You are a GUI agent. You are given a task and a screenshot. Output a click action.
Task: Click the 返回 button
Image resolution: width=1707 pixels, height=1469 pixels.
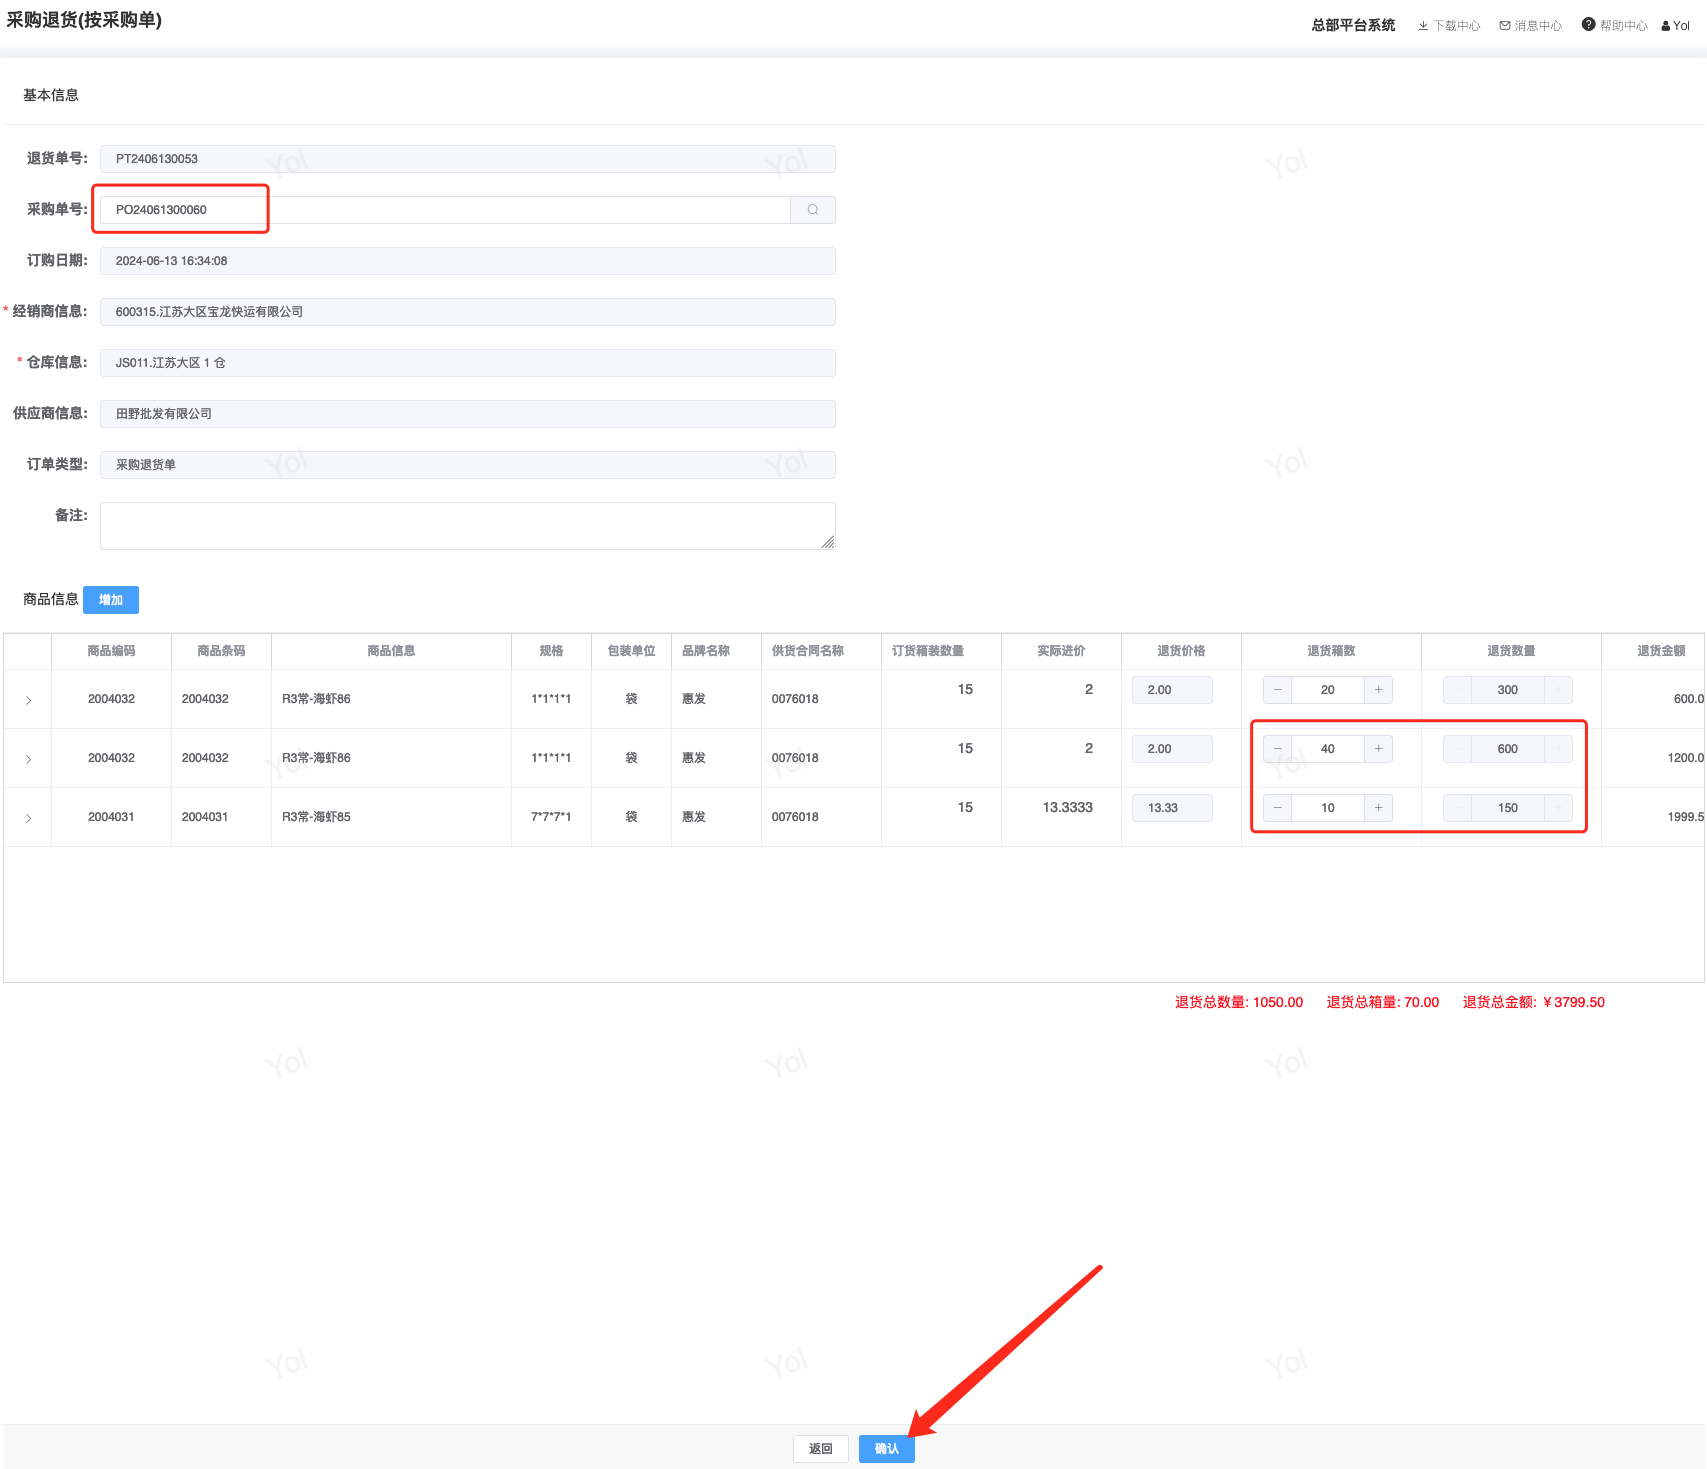821,1449
